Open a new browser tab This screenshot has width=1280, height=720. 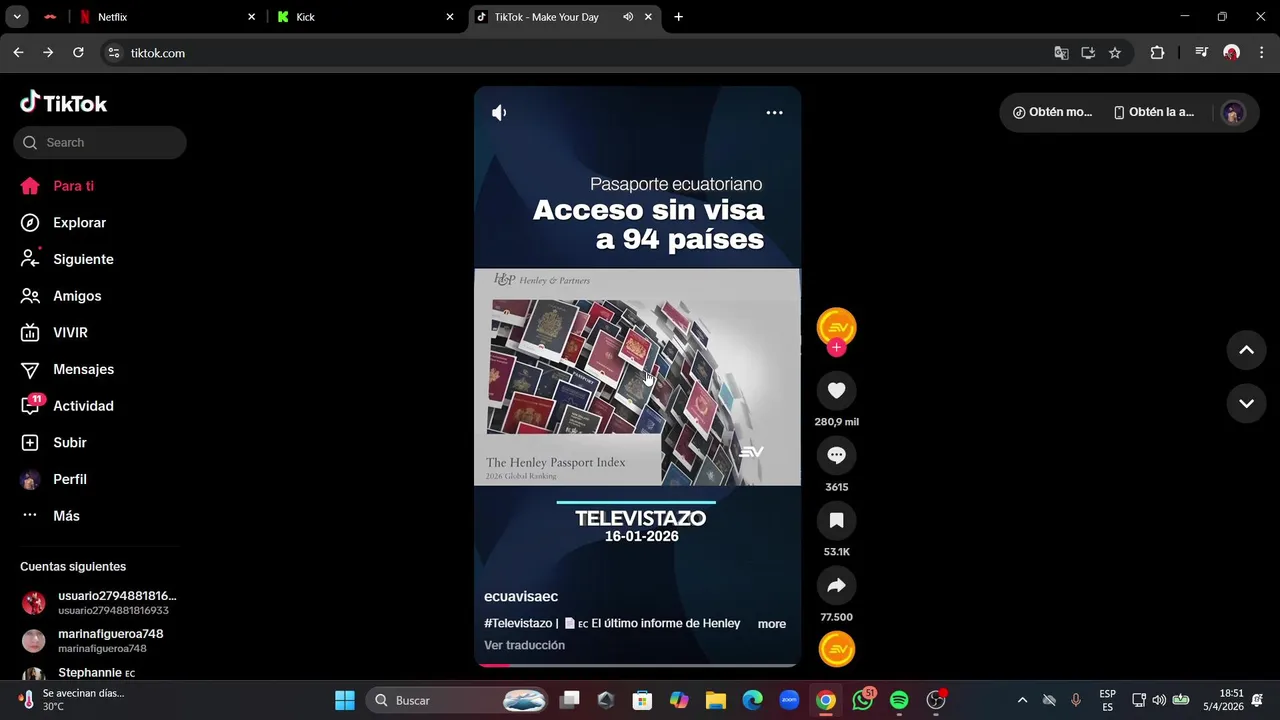678,17
